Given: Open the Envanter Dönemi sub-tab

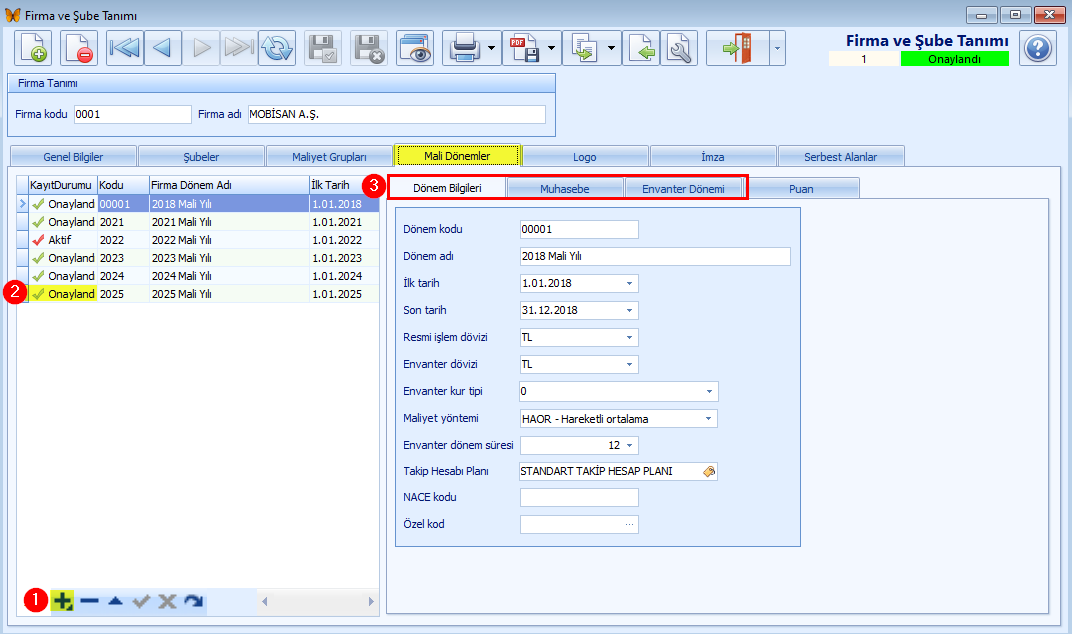Looking at the screenshot, I should coord(683,189).
